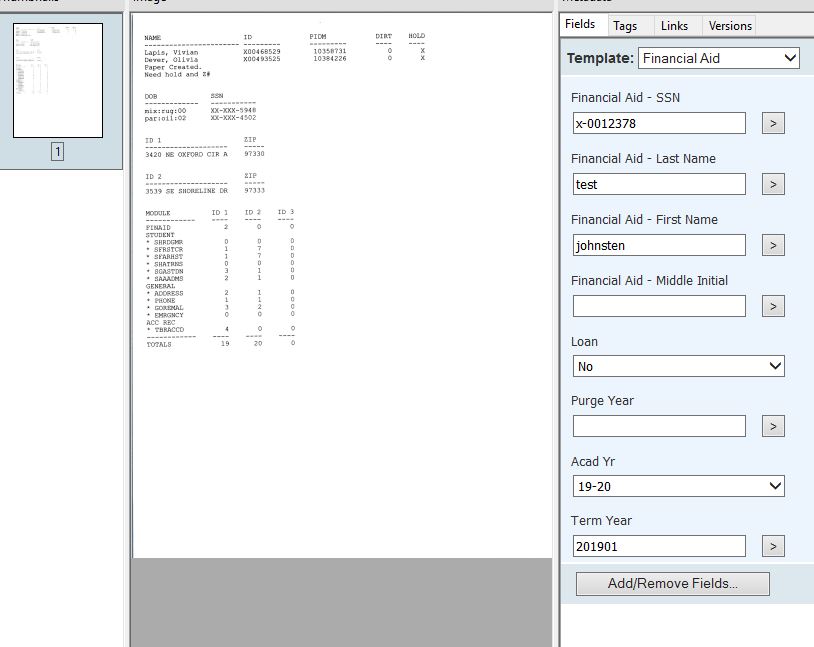Viewport: 814px width, 647px height.
Task: Click the name Dever, Olivia in the document
Action: pos(171,60)
